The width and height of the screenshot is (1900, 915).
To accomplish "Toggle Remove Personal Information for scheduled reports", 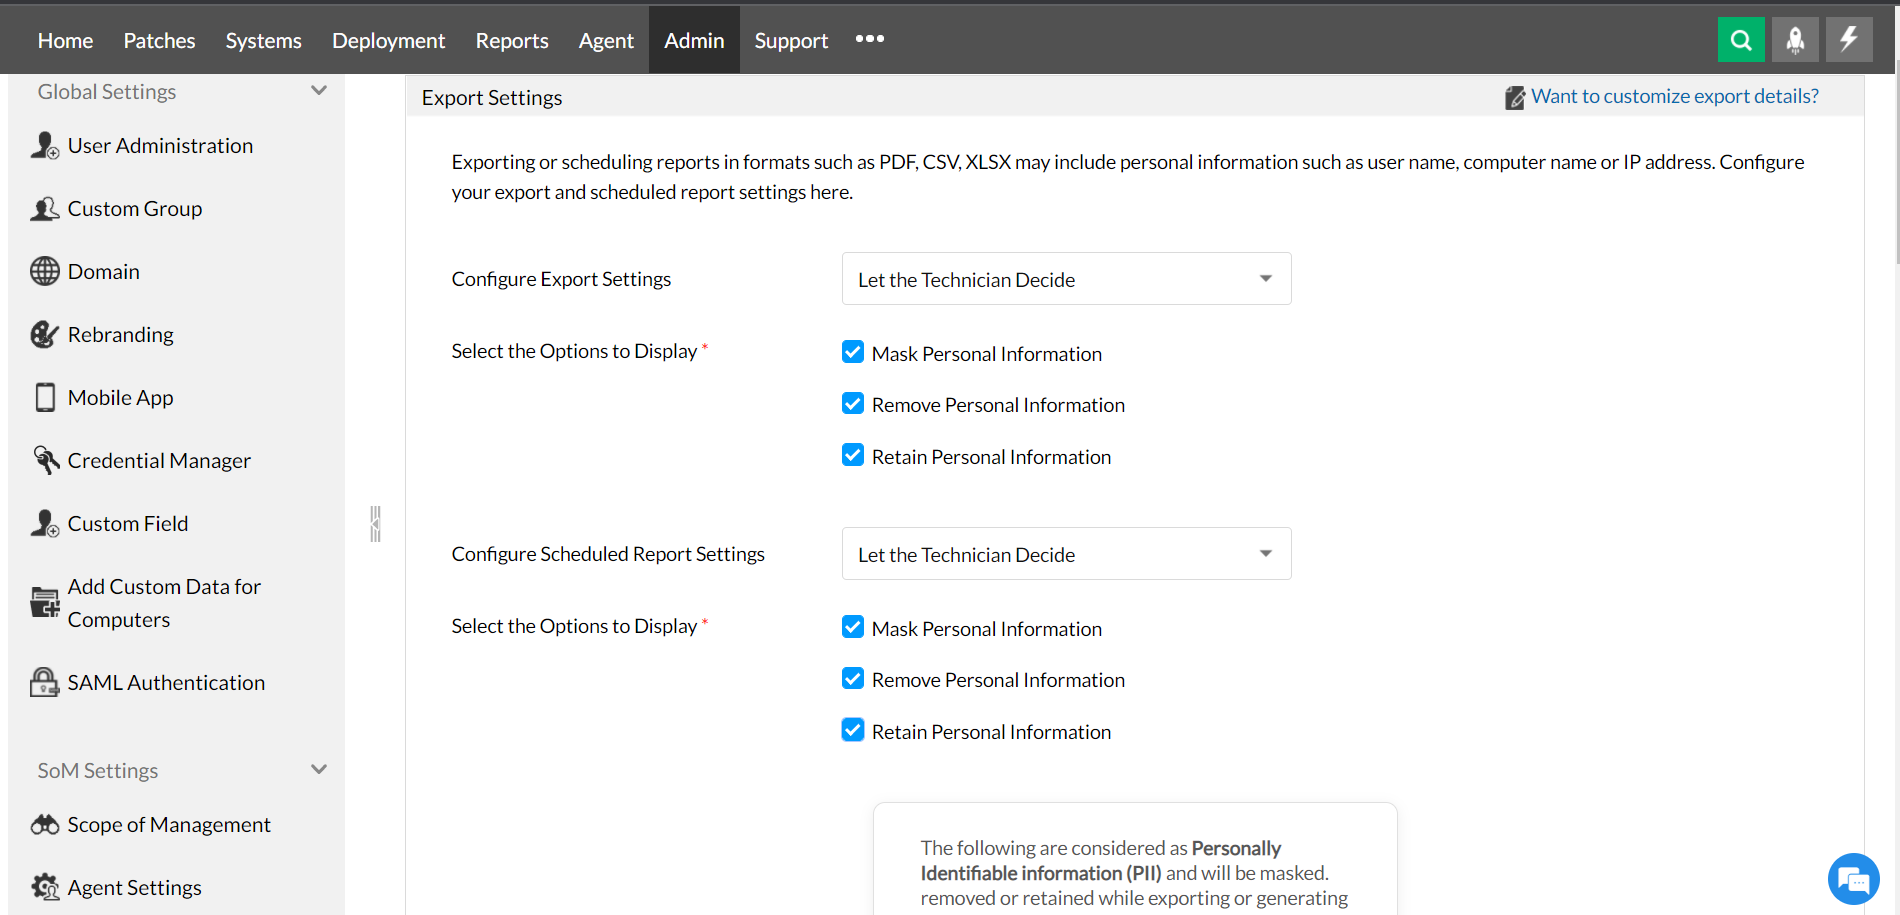I will 853,679.
